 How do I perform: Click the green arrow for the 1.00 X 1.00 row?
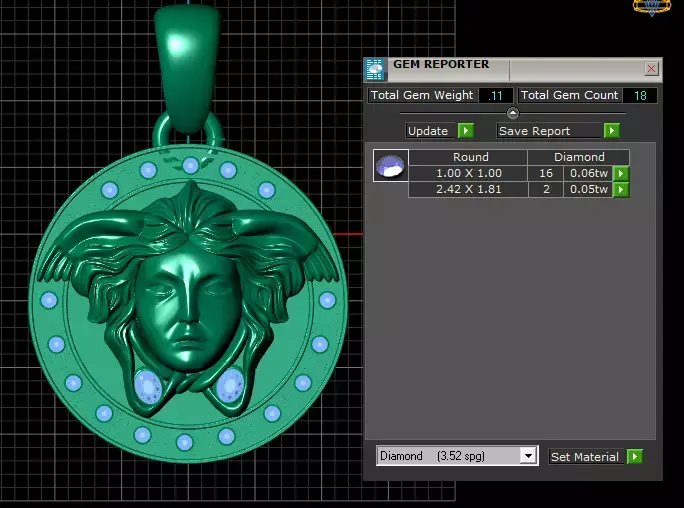[621, 173]
